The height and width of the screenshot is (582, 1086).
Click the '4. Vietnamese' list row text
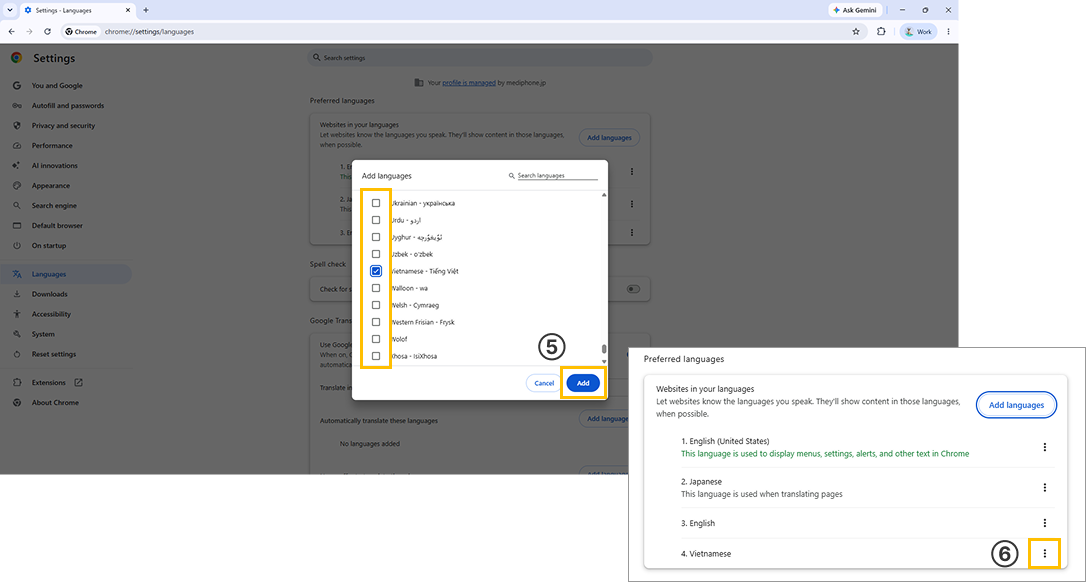tap(706, 554)
